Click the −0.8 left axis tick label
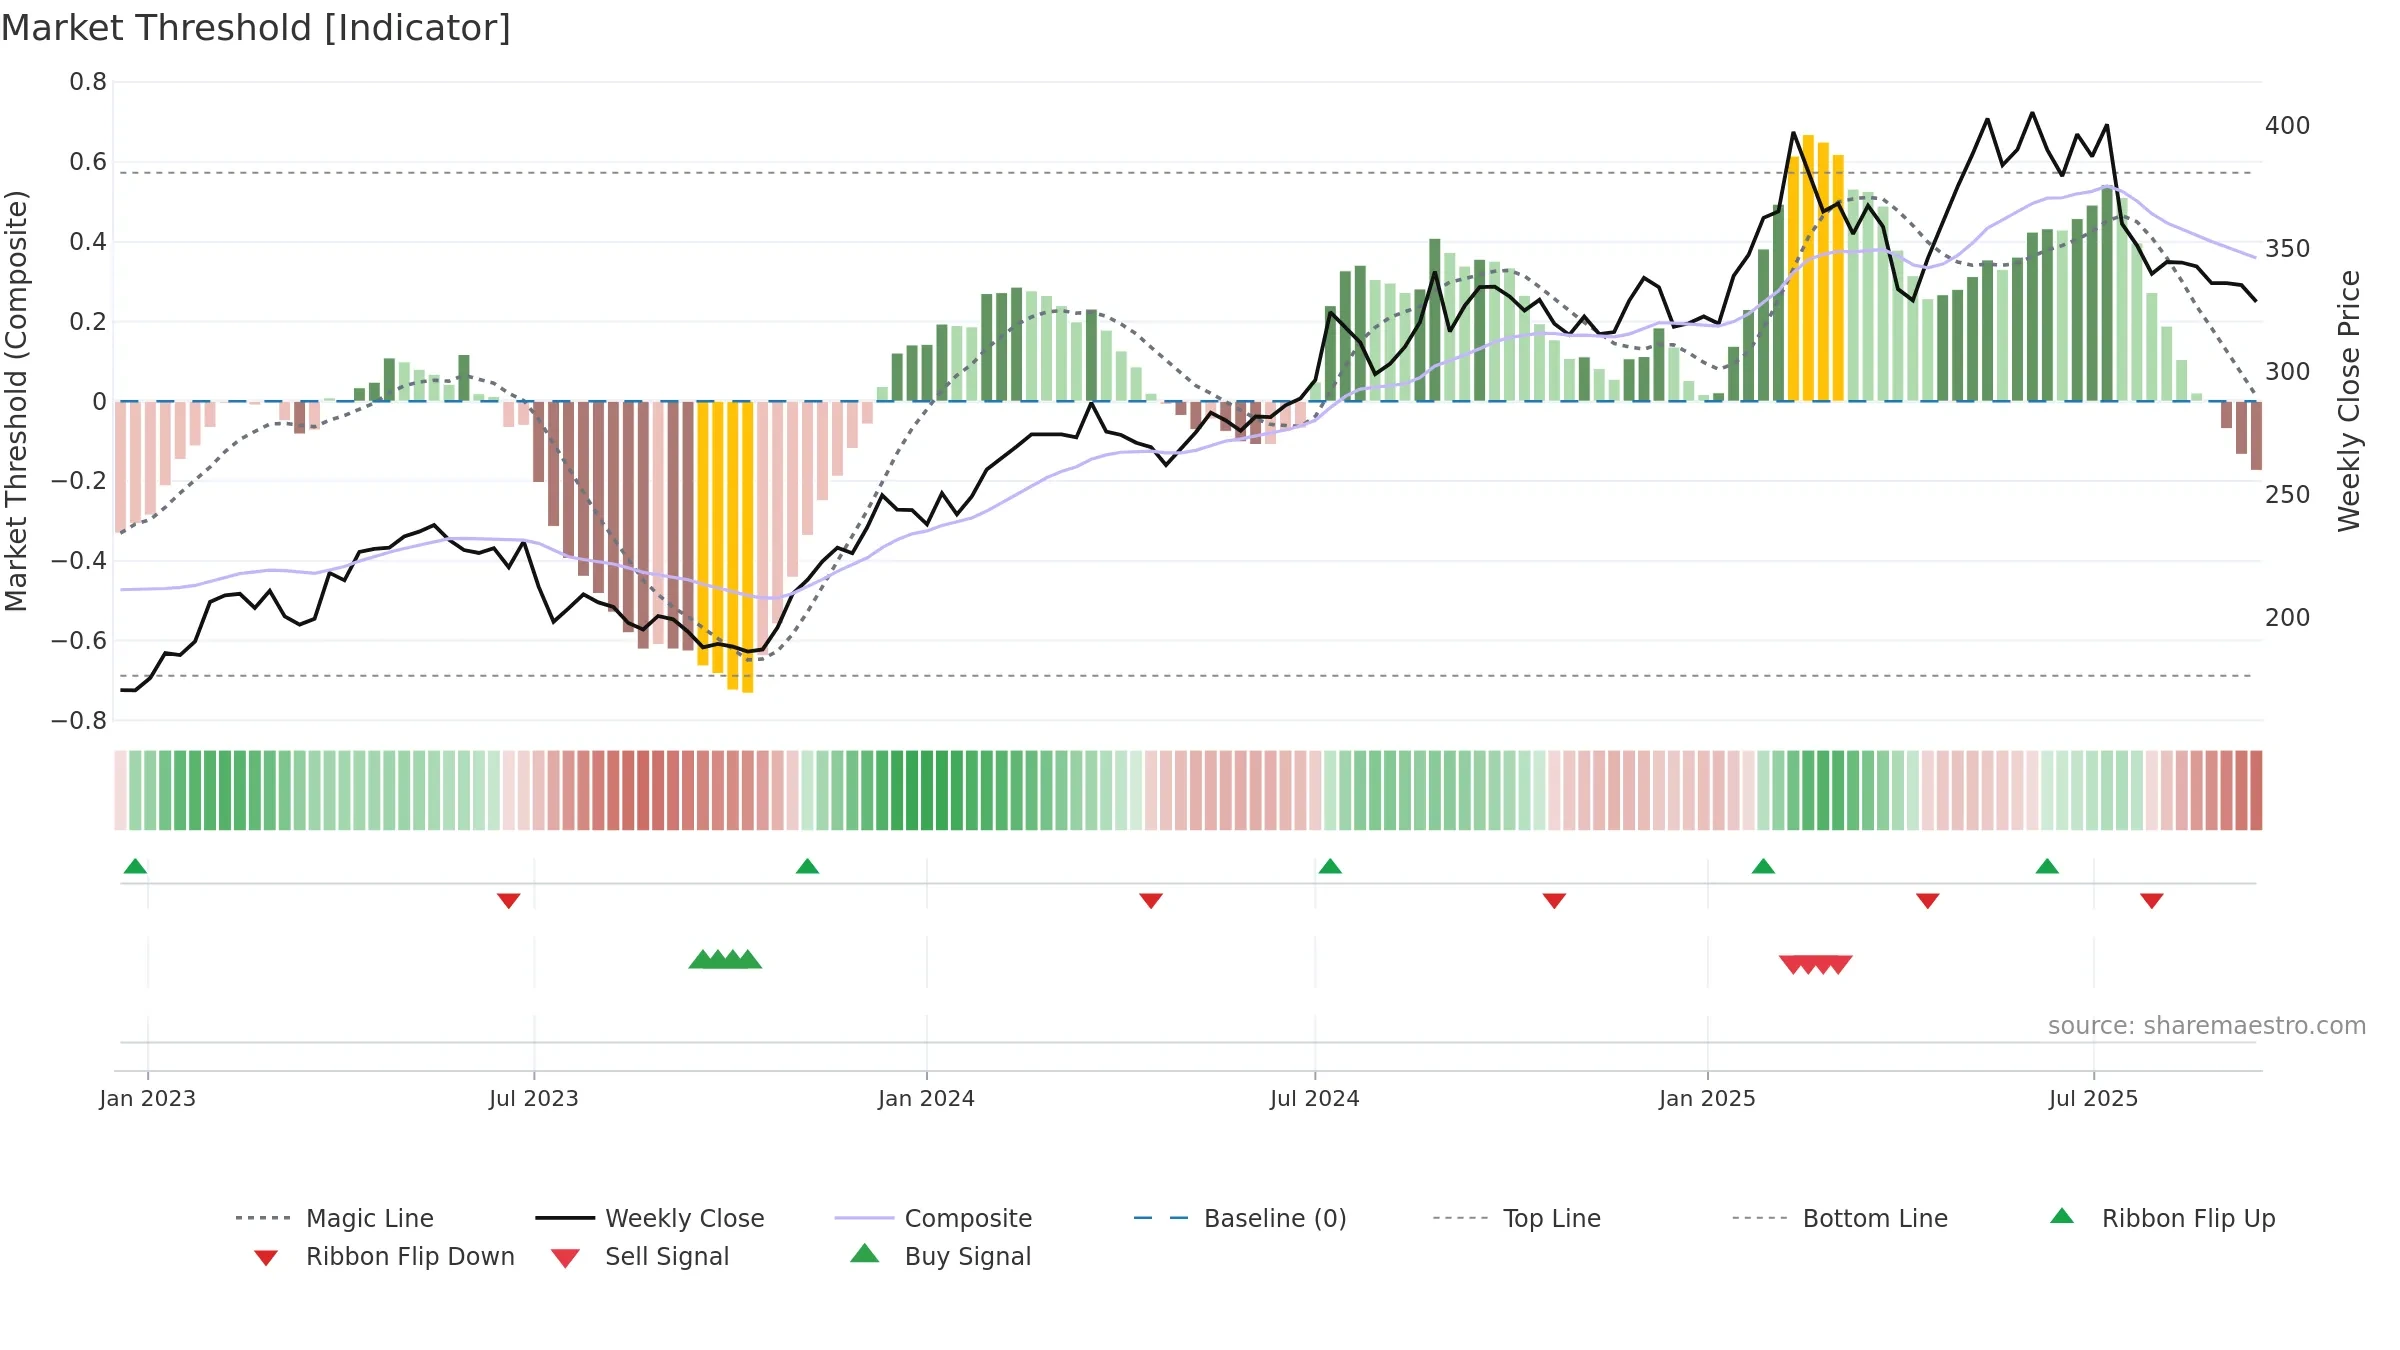 79,721
